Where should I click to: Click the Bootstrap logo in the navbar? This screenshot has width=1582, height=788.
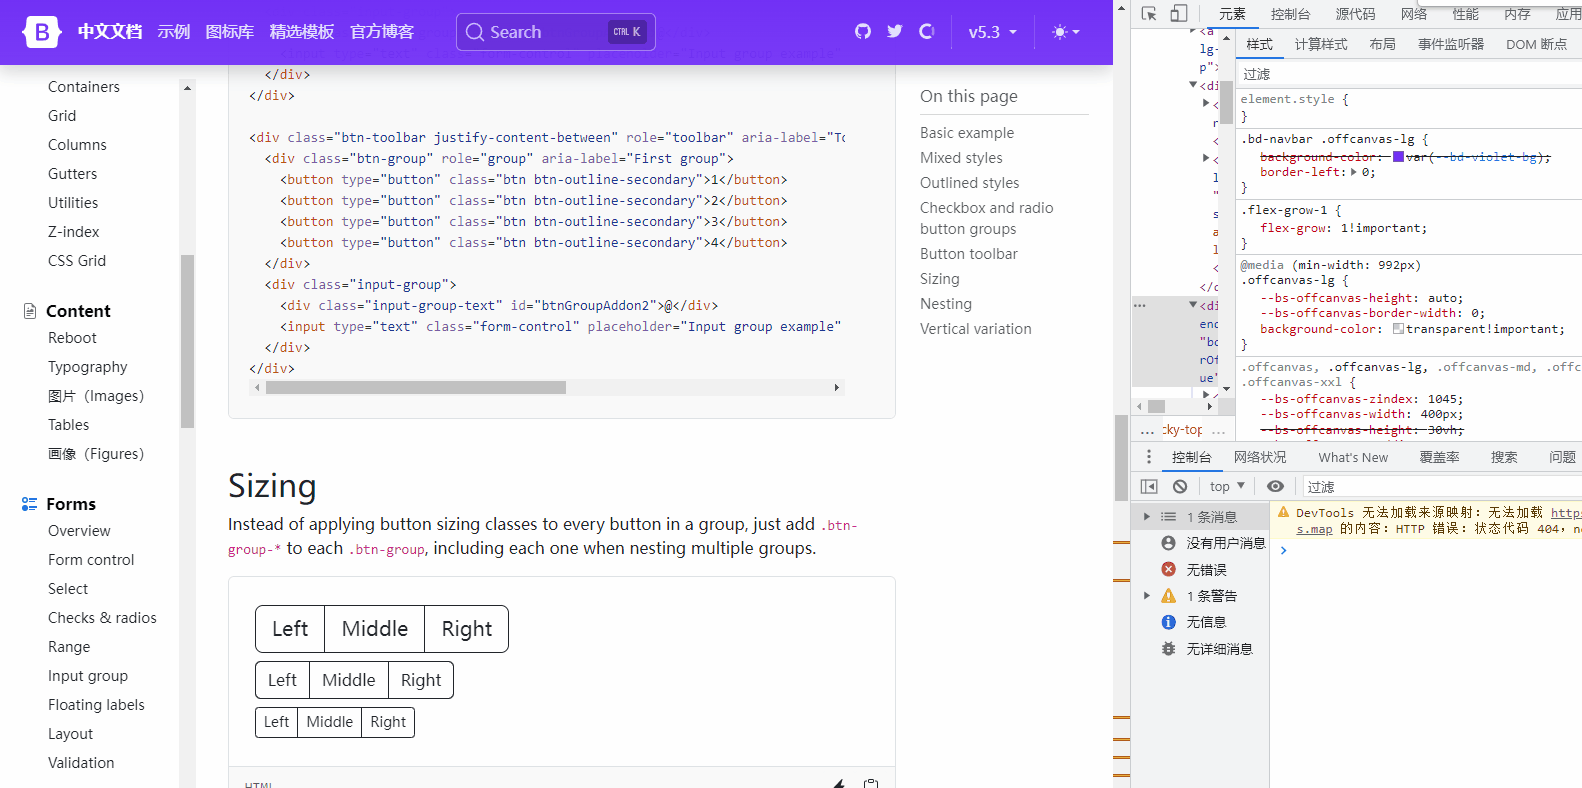pos(42,32)
